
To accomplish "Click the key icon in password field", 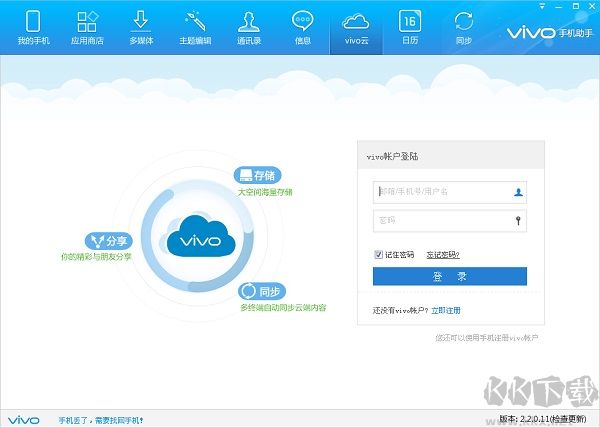I will [x=518, y=220].
